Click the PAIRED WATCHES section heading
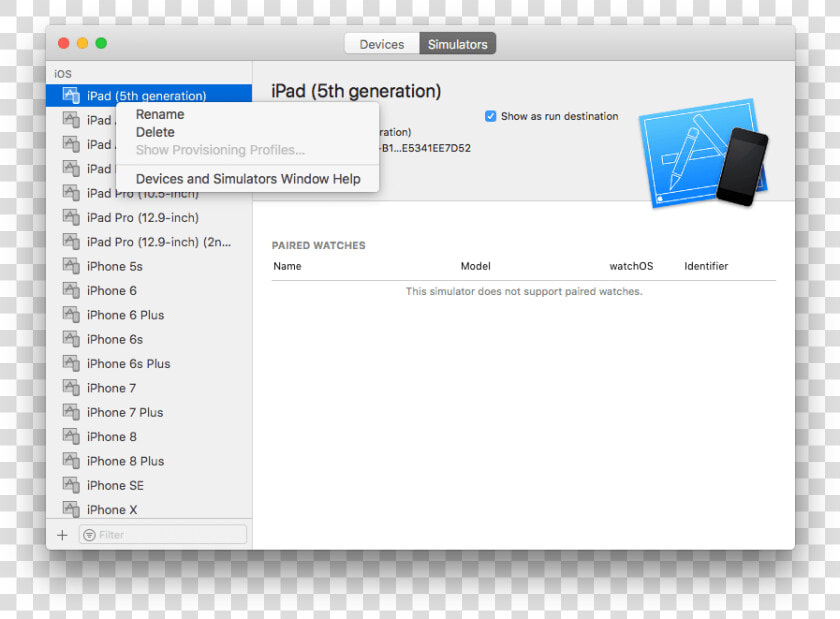This screenshot has height=619, width=840. [318, 245]
